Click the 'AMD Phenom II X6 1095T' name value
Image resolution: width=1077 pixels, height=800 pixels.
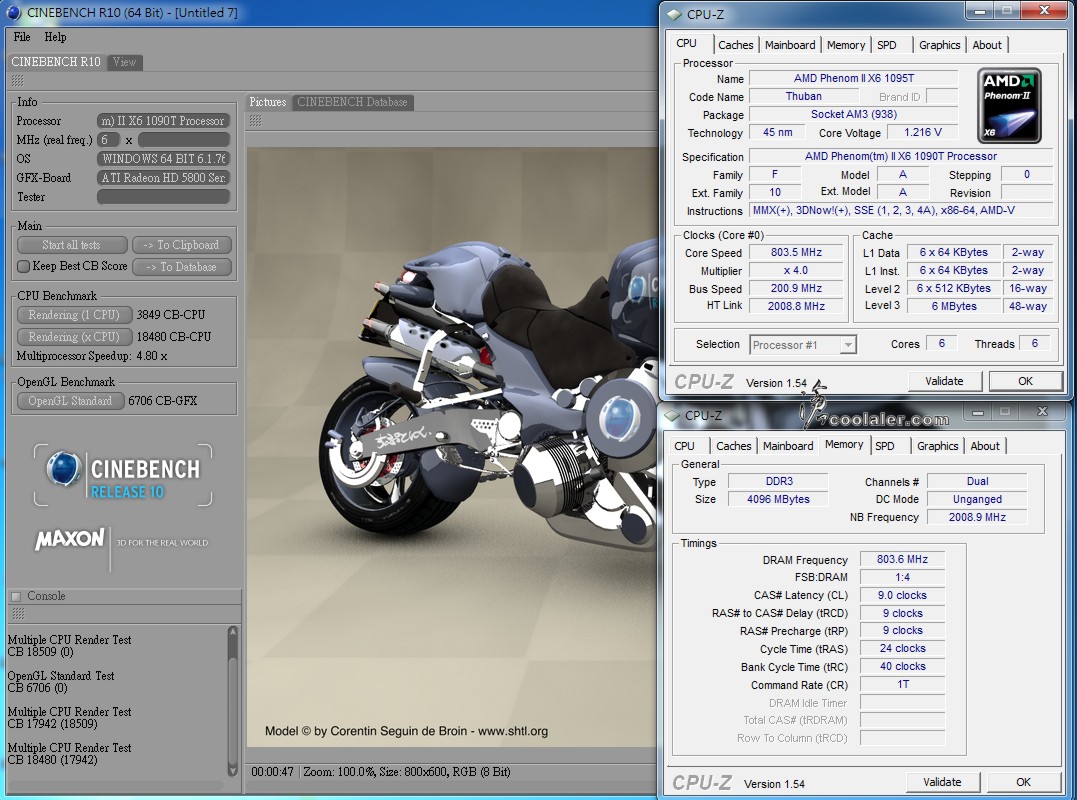click(x=854, y=78)
